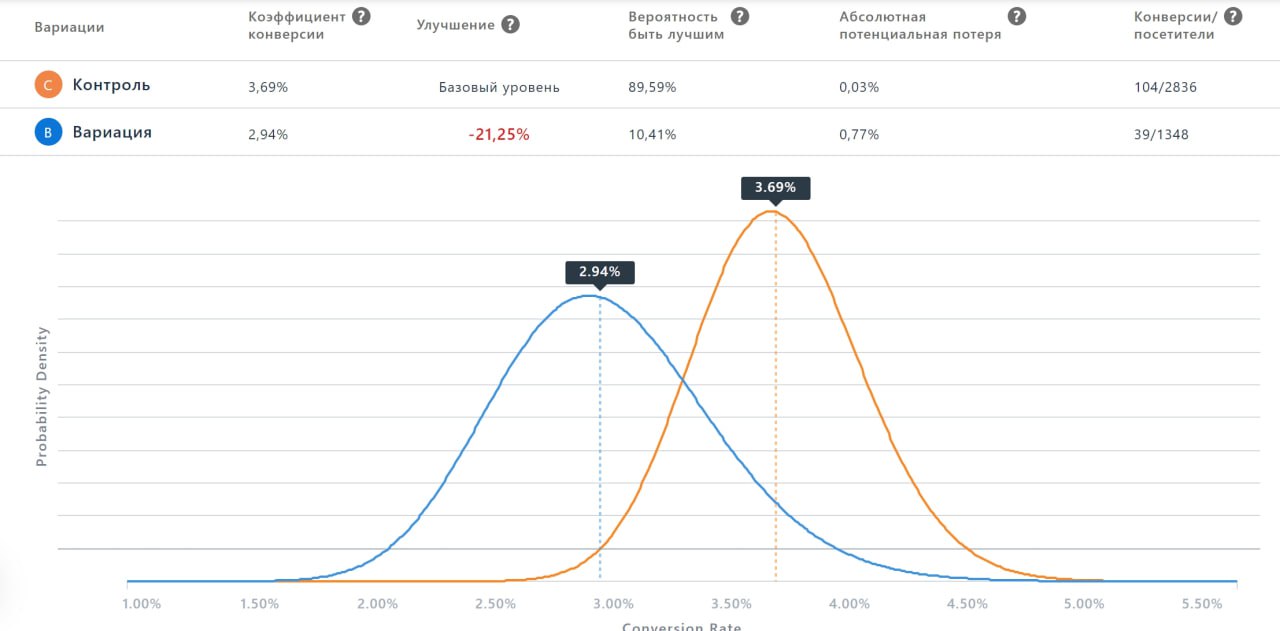1280x631 pixels.
Task: Click the orange C Контроль badge
Action: [x=48, y=85]
